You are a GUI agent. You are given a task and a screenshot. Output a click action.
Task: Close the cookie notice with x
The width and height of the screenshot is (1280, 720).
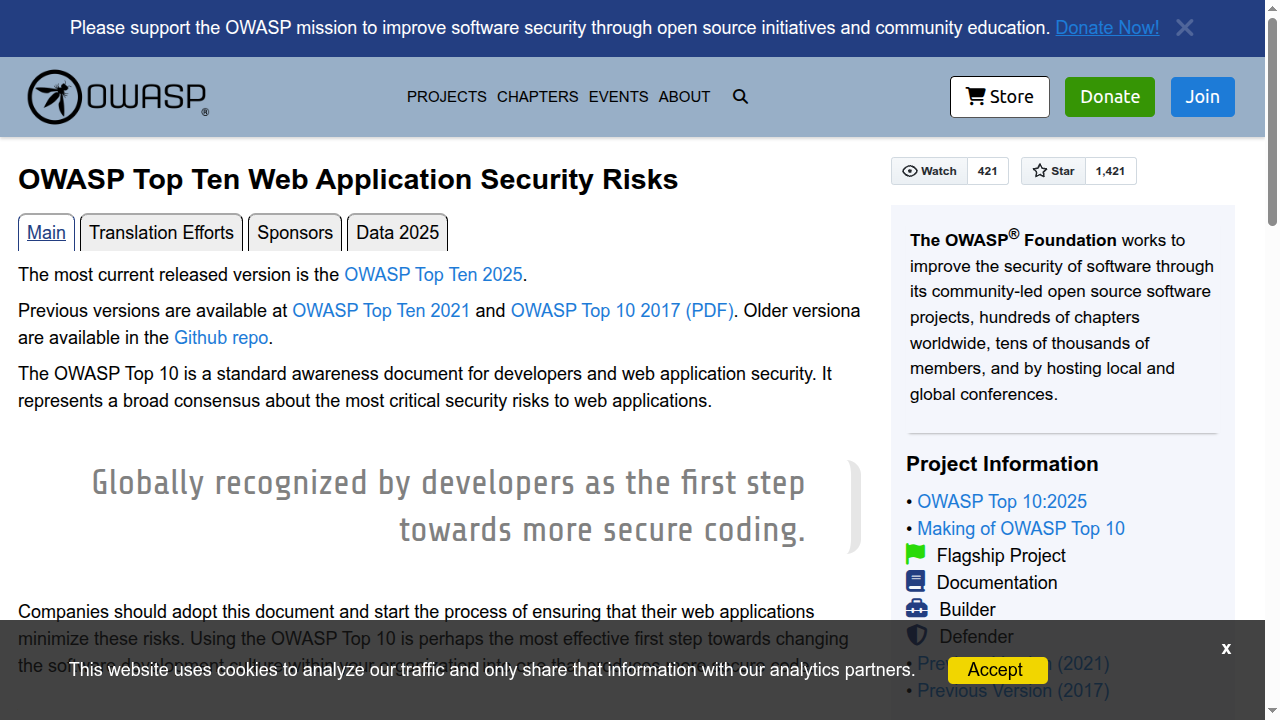click(x=1226, y=648)
